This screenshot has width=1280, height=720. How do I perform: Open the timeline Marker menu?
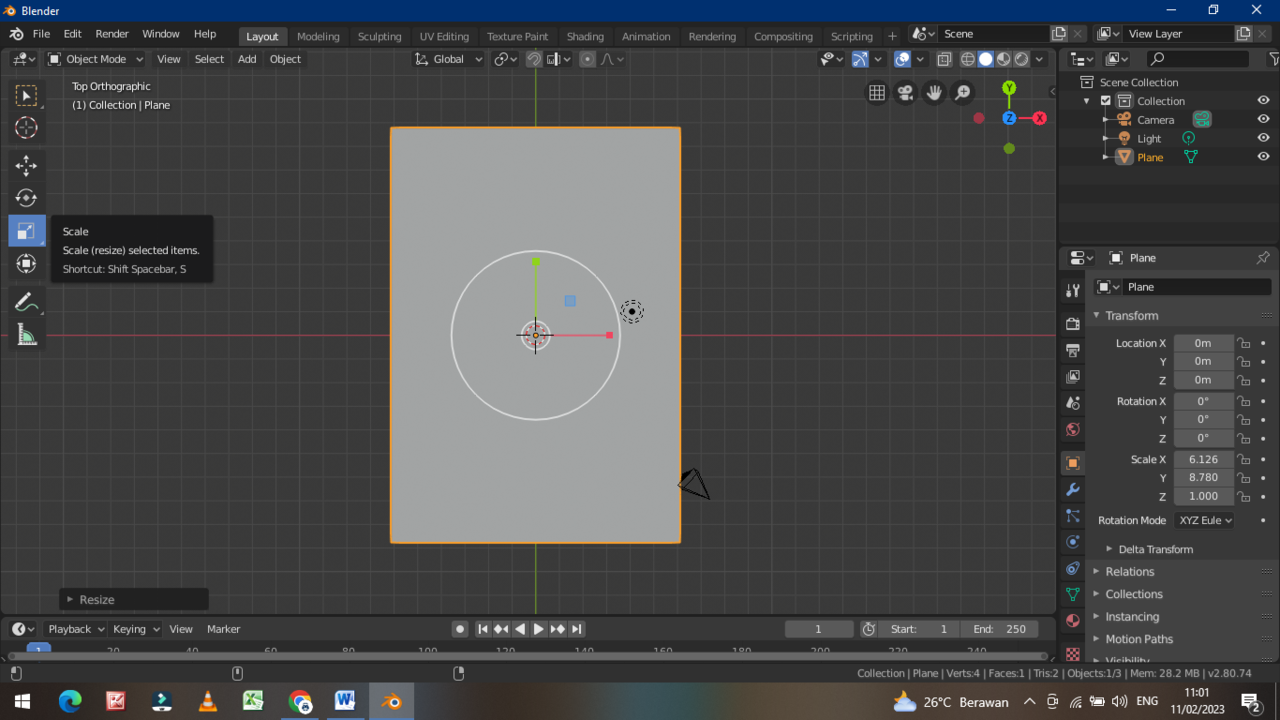tap(223, 629)
